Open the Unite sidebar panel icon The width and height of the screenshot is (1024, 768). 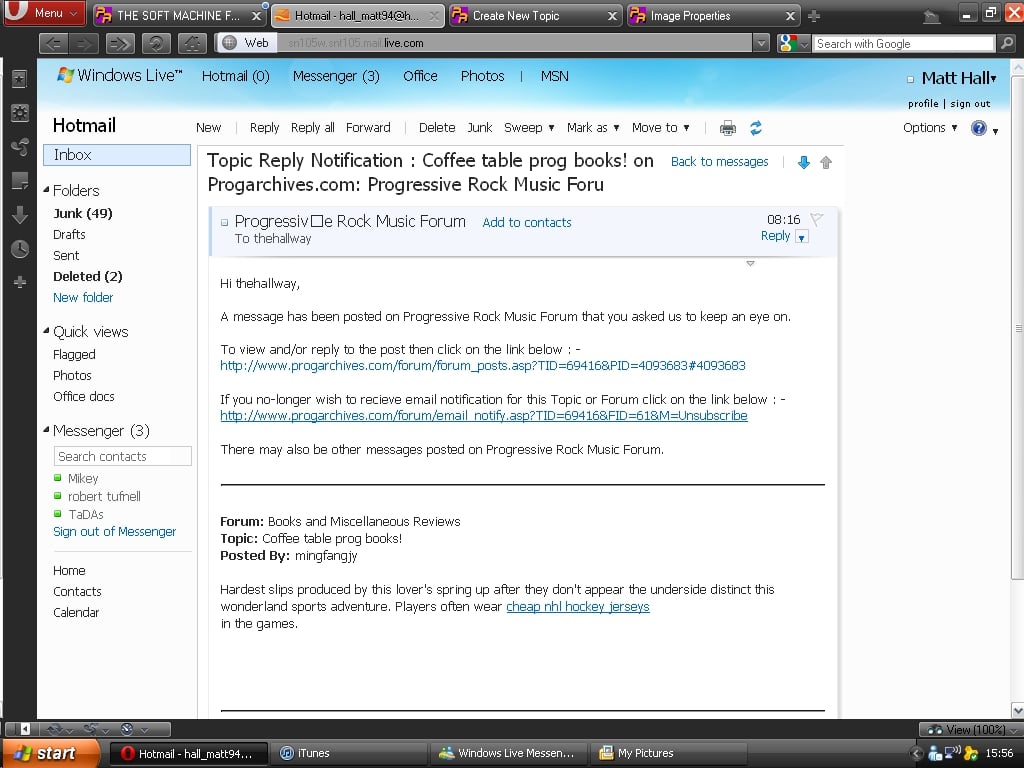point(20,147)
